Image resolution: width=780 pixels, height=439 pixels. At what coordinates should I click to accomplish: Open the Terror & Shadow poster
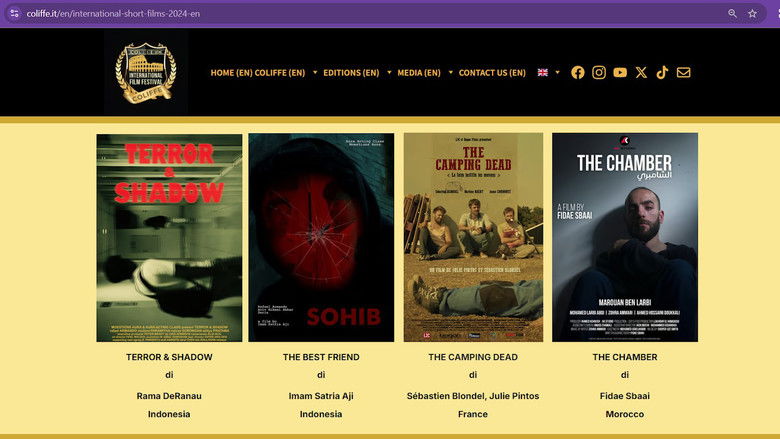pos(169,238)
